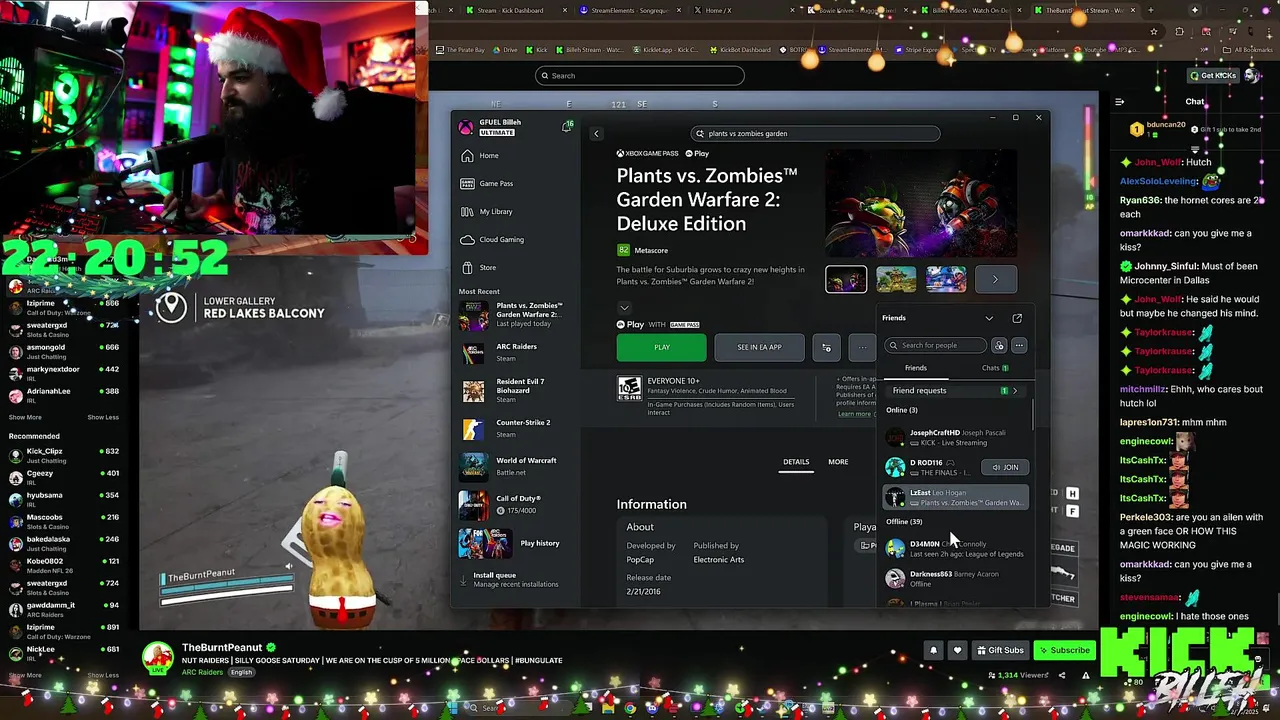Click green Subscribe button on Kick
Viewport: 1280px width, 720px height.
click(x=1063, y=650)
